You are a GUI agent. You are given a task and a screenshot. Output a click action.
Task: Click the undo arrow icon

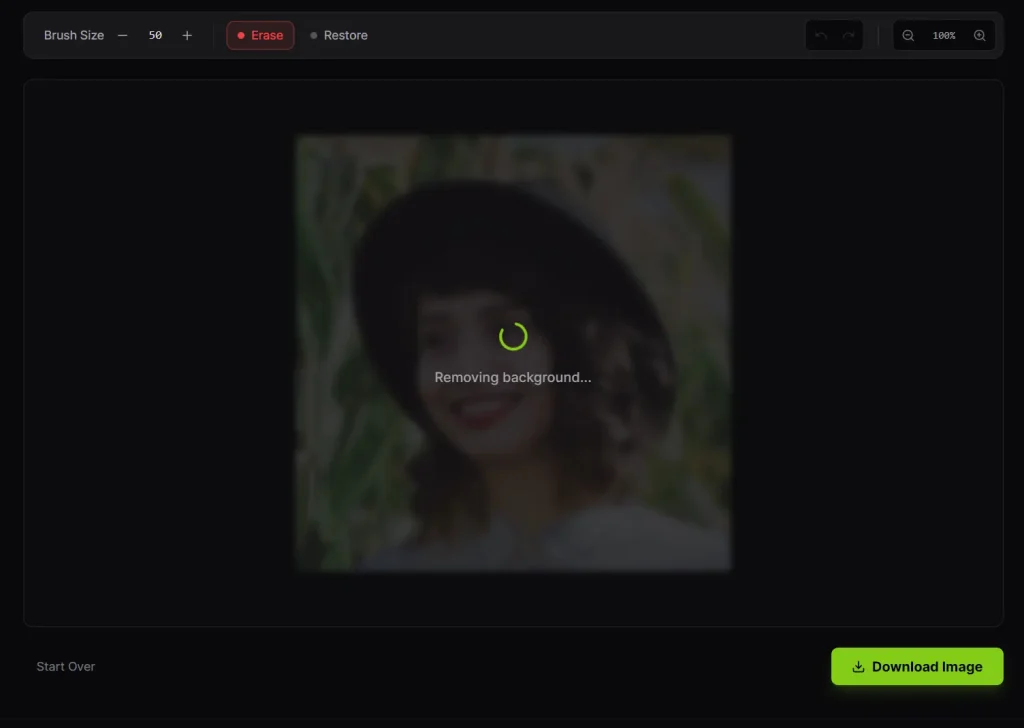click(821, 35)
